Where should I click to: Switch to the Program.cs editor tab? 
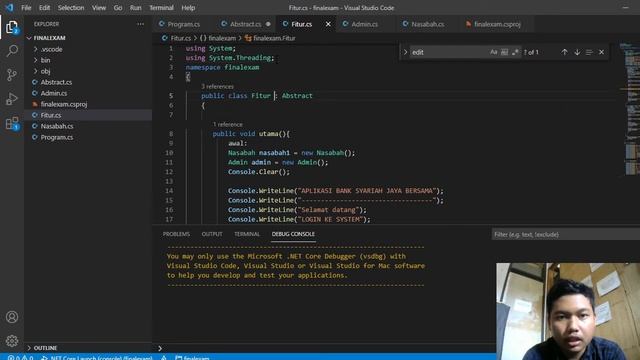[184, 24]
